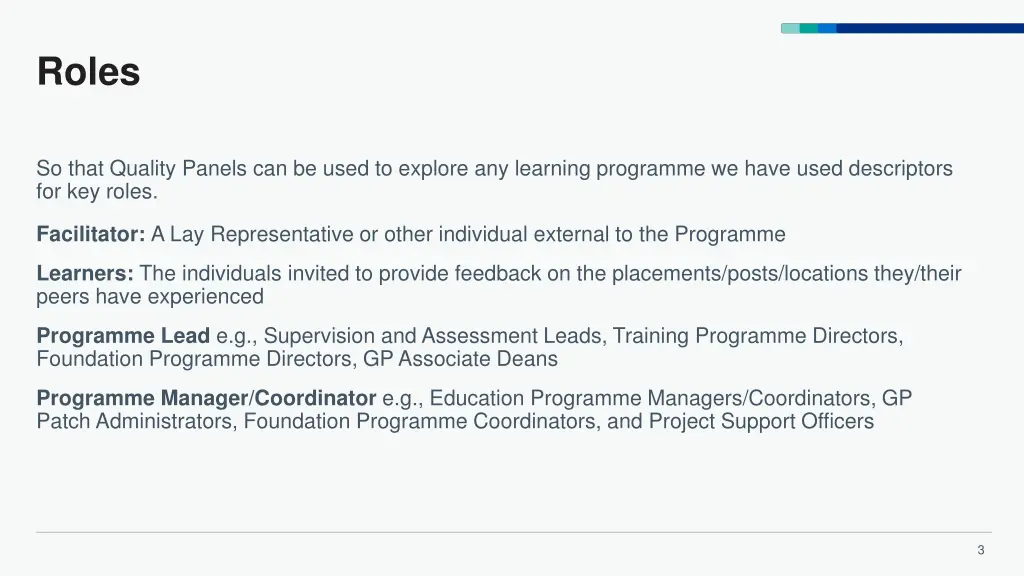Click the bold Learners: label

[x=85, y=273]
